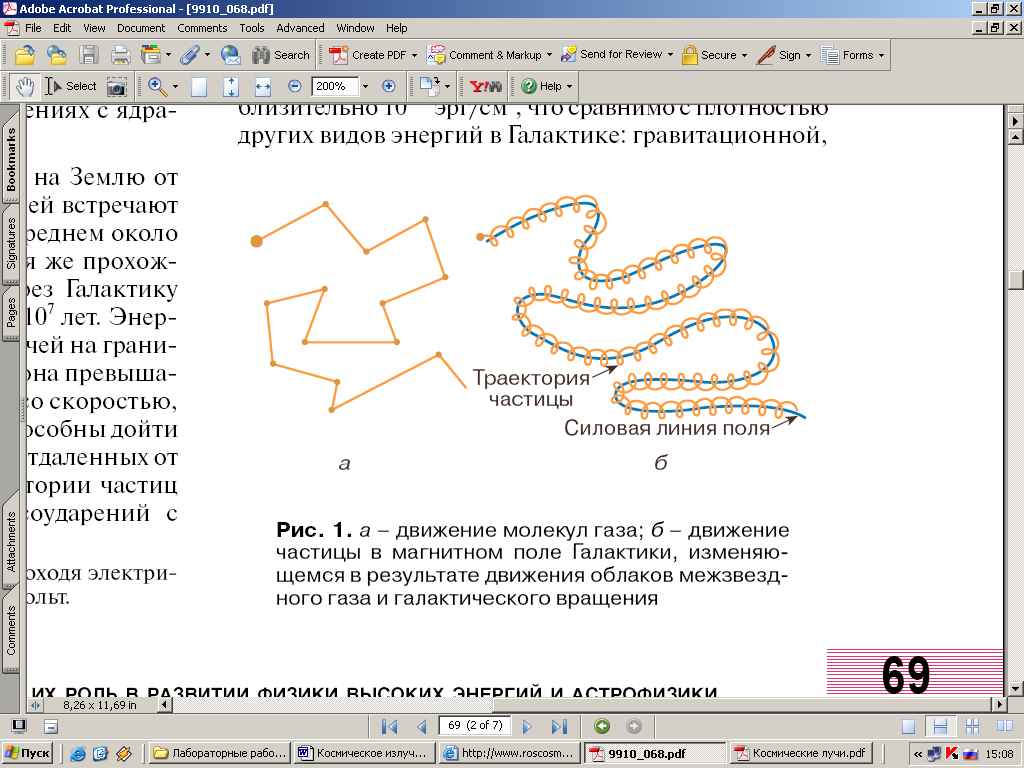Click the grayed Next View arrow

pos(633,726)
